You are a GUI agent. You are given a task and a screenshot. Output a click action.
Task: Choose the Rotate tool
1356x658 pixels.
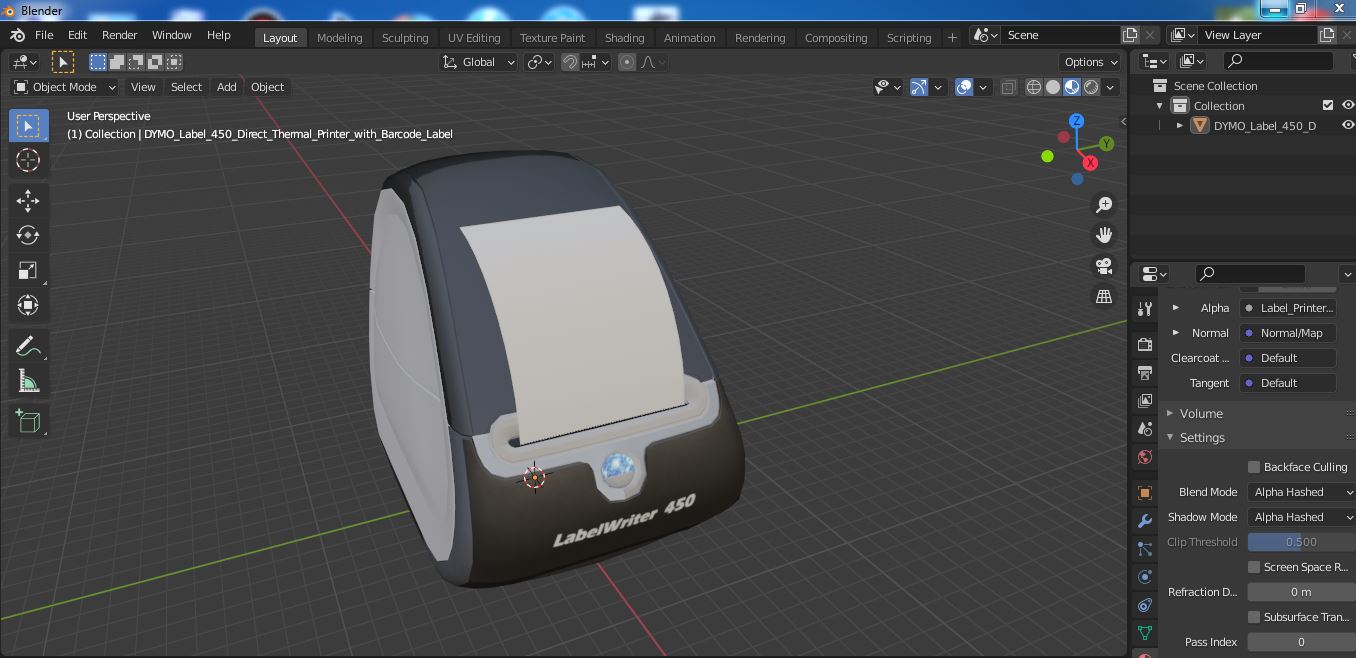tap(28, 235)
